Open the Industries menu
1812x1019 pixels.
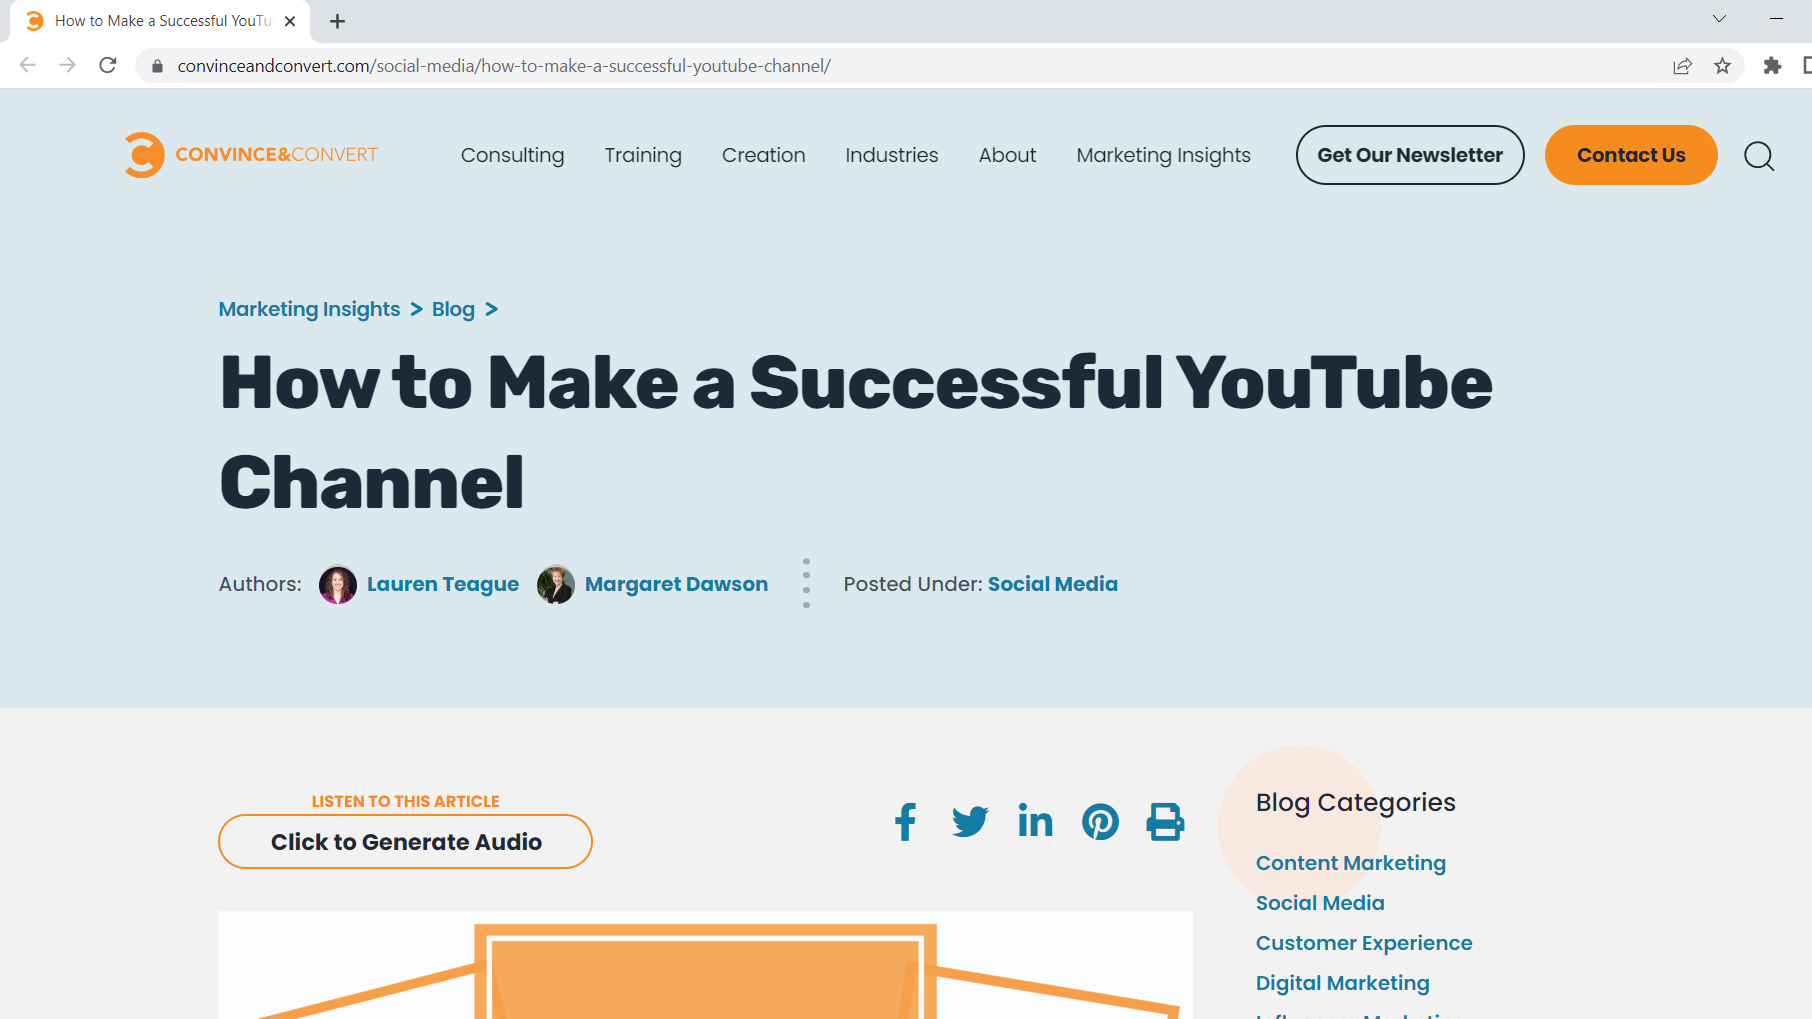(891, 155)
